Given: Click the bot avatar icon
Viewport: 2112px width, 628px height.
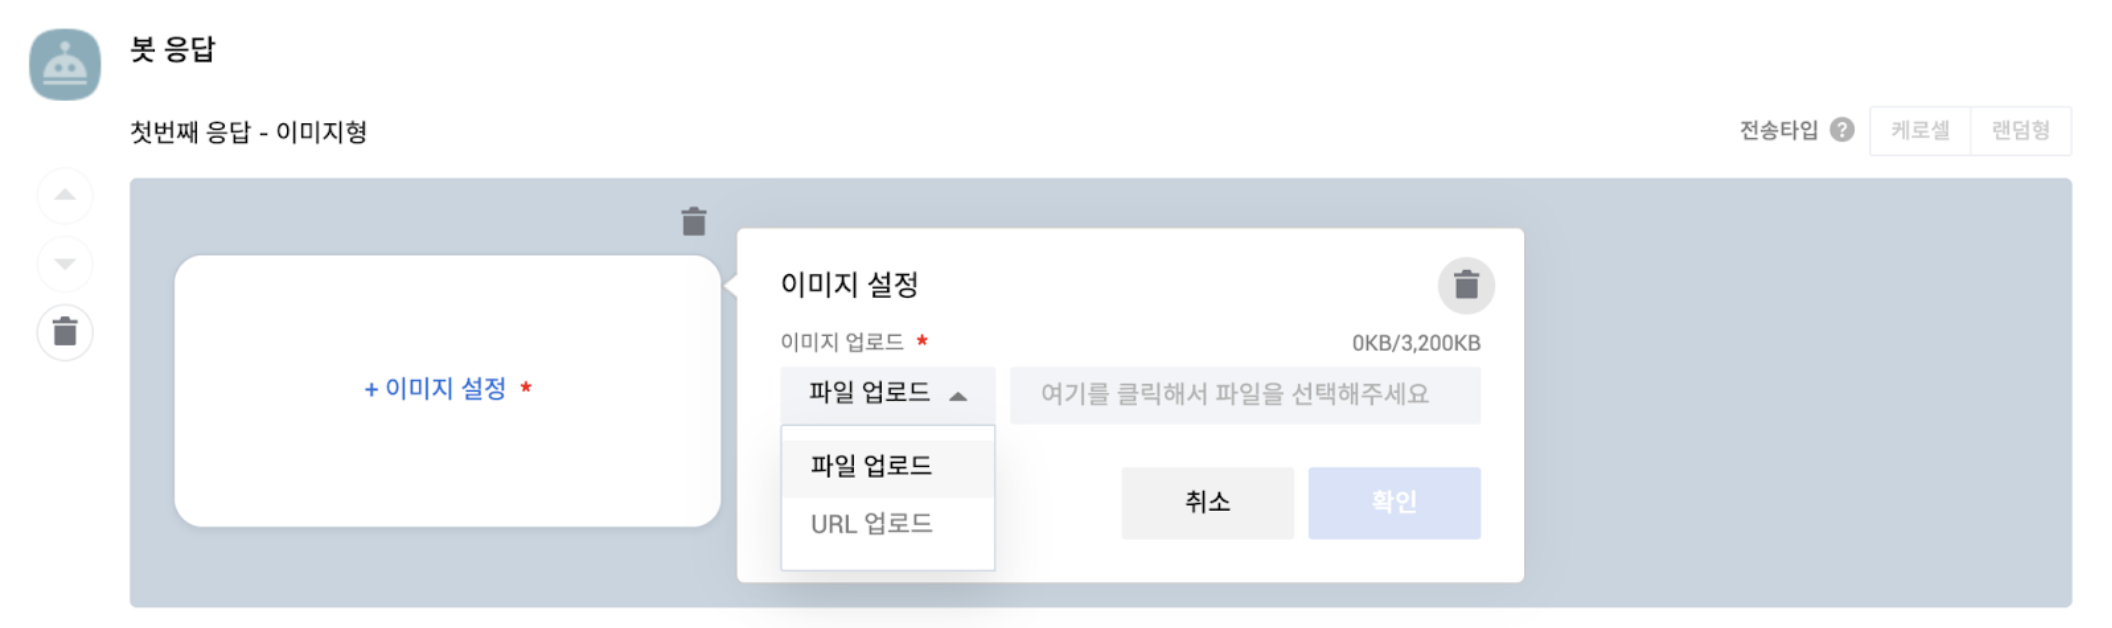Looking at the screenshot, I should 65,65.
